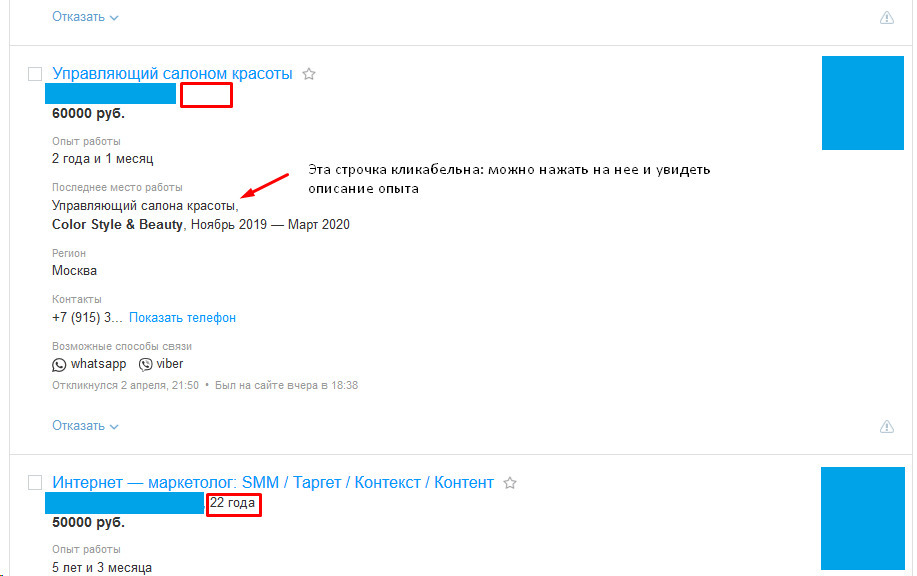917x576 pixels.
Task: Star the Интернет-маркетолог resume
Action: pyautogui.click(x=510, y=482)
